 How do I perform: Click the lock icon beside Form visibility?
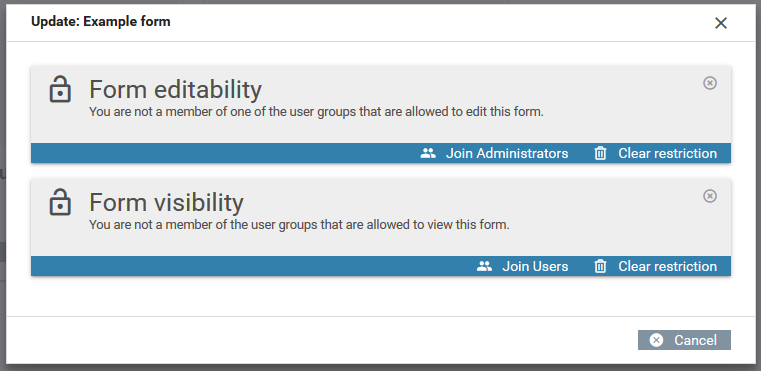click(x=60, y=202)
